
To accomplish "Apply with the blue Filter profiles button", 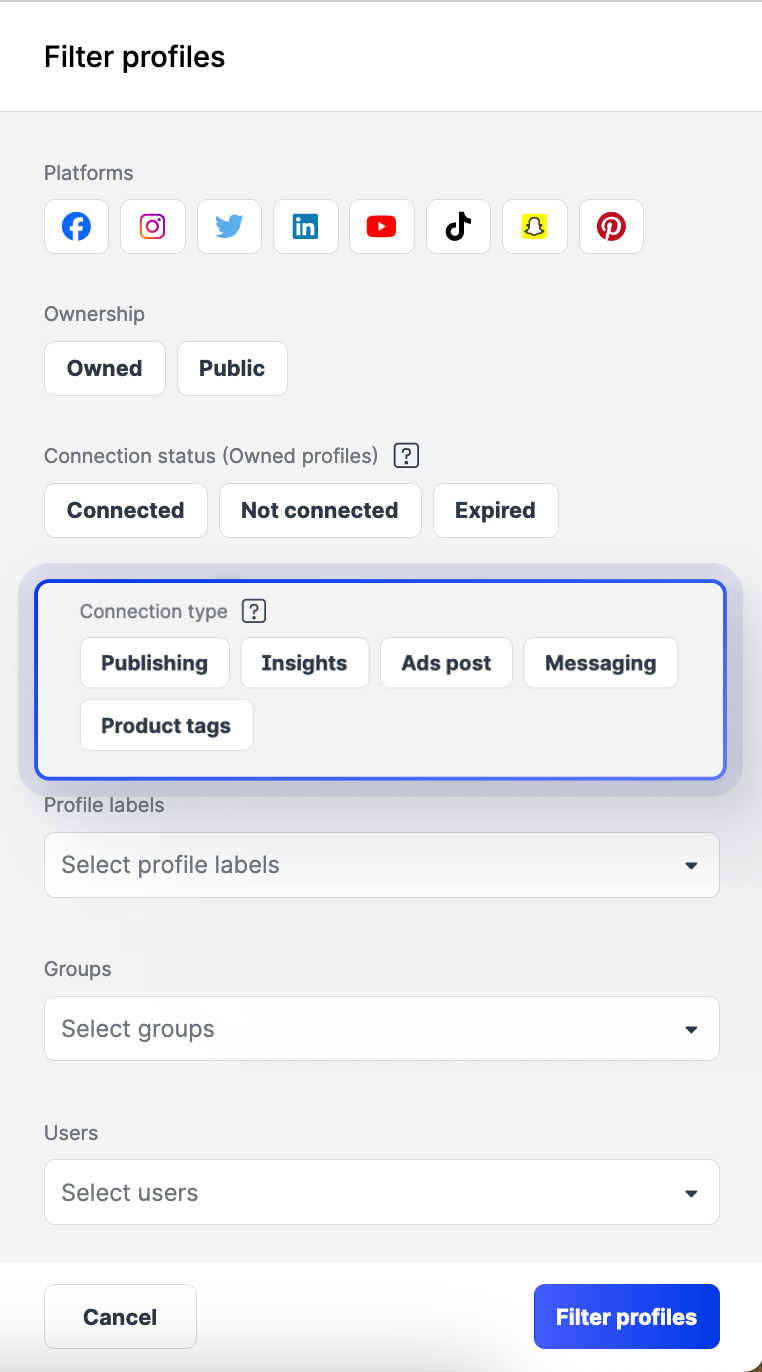I will point(626,1317).
